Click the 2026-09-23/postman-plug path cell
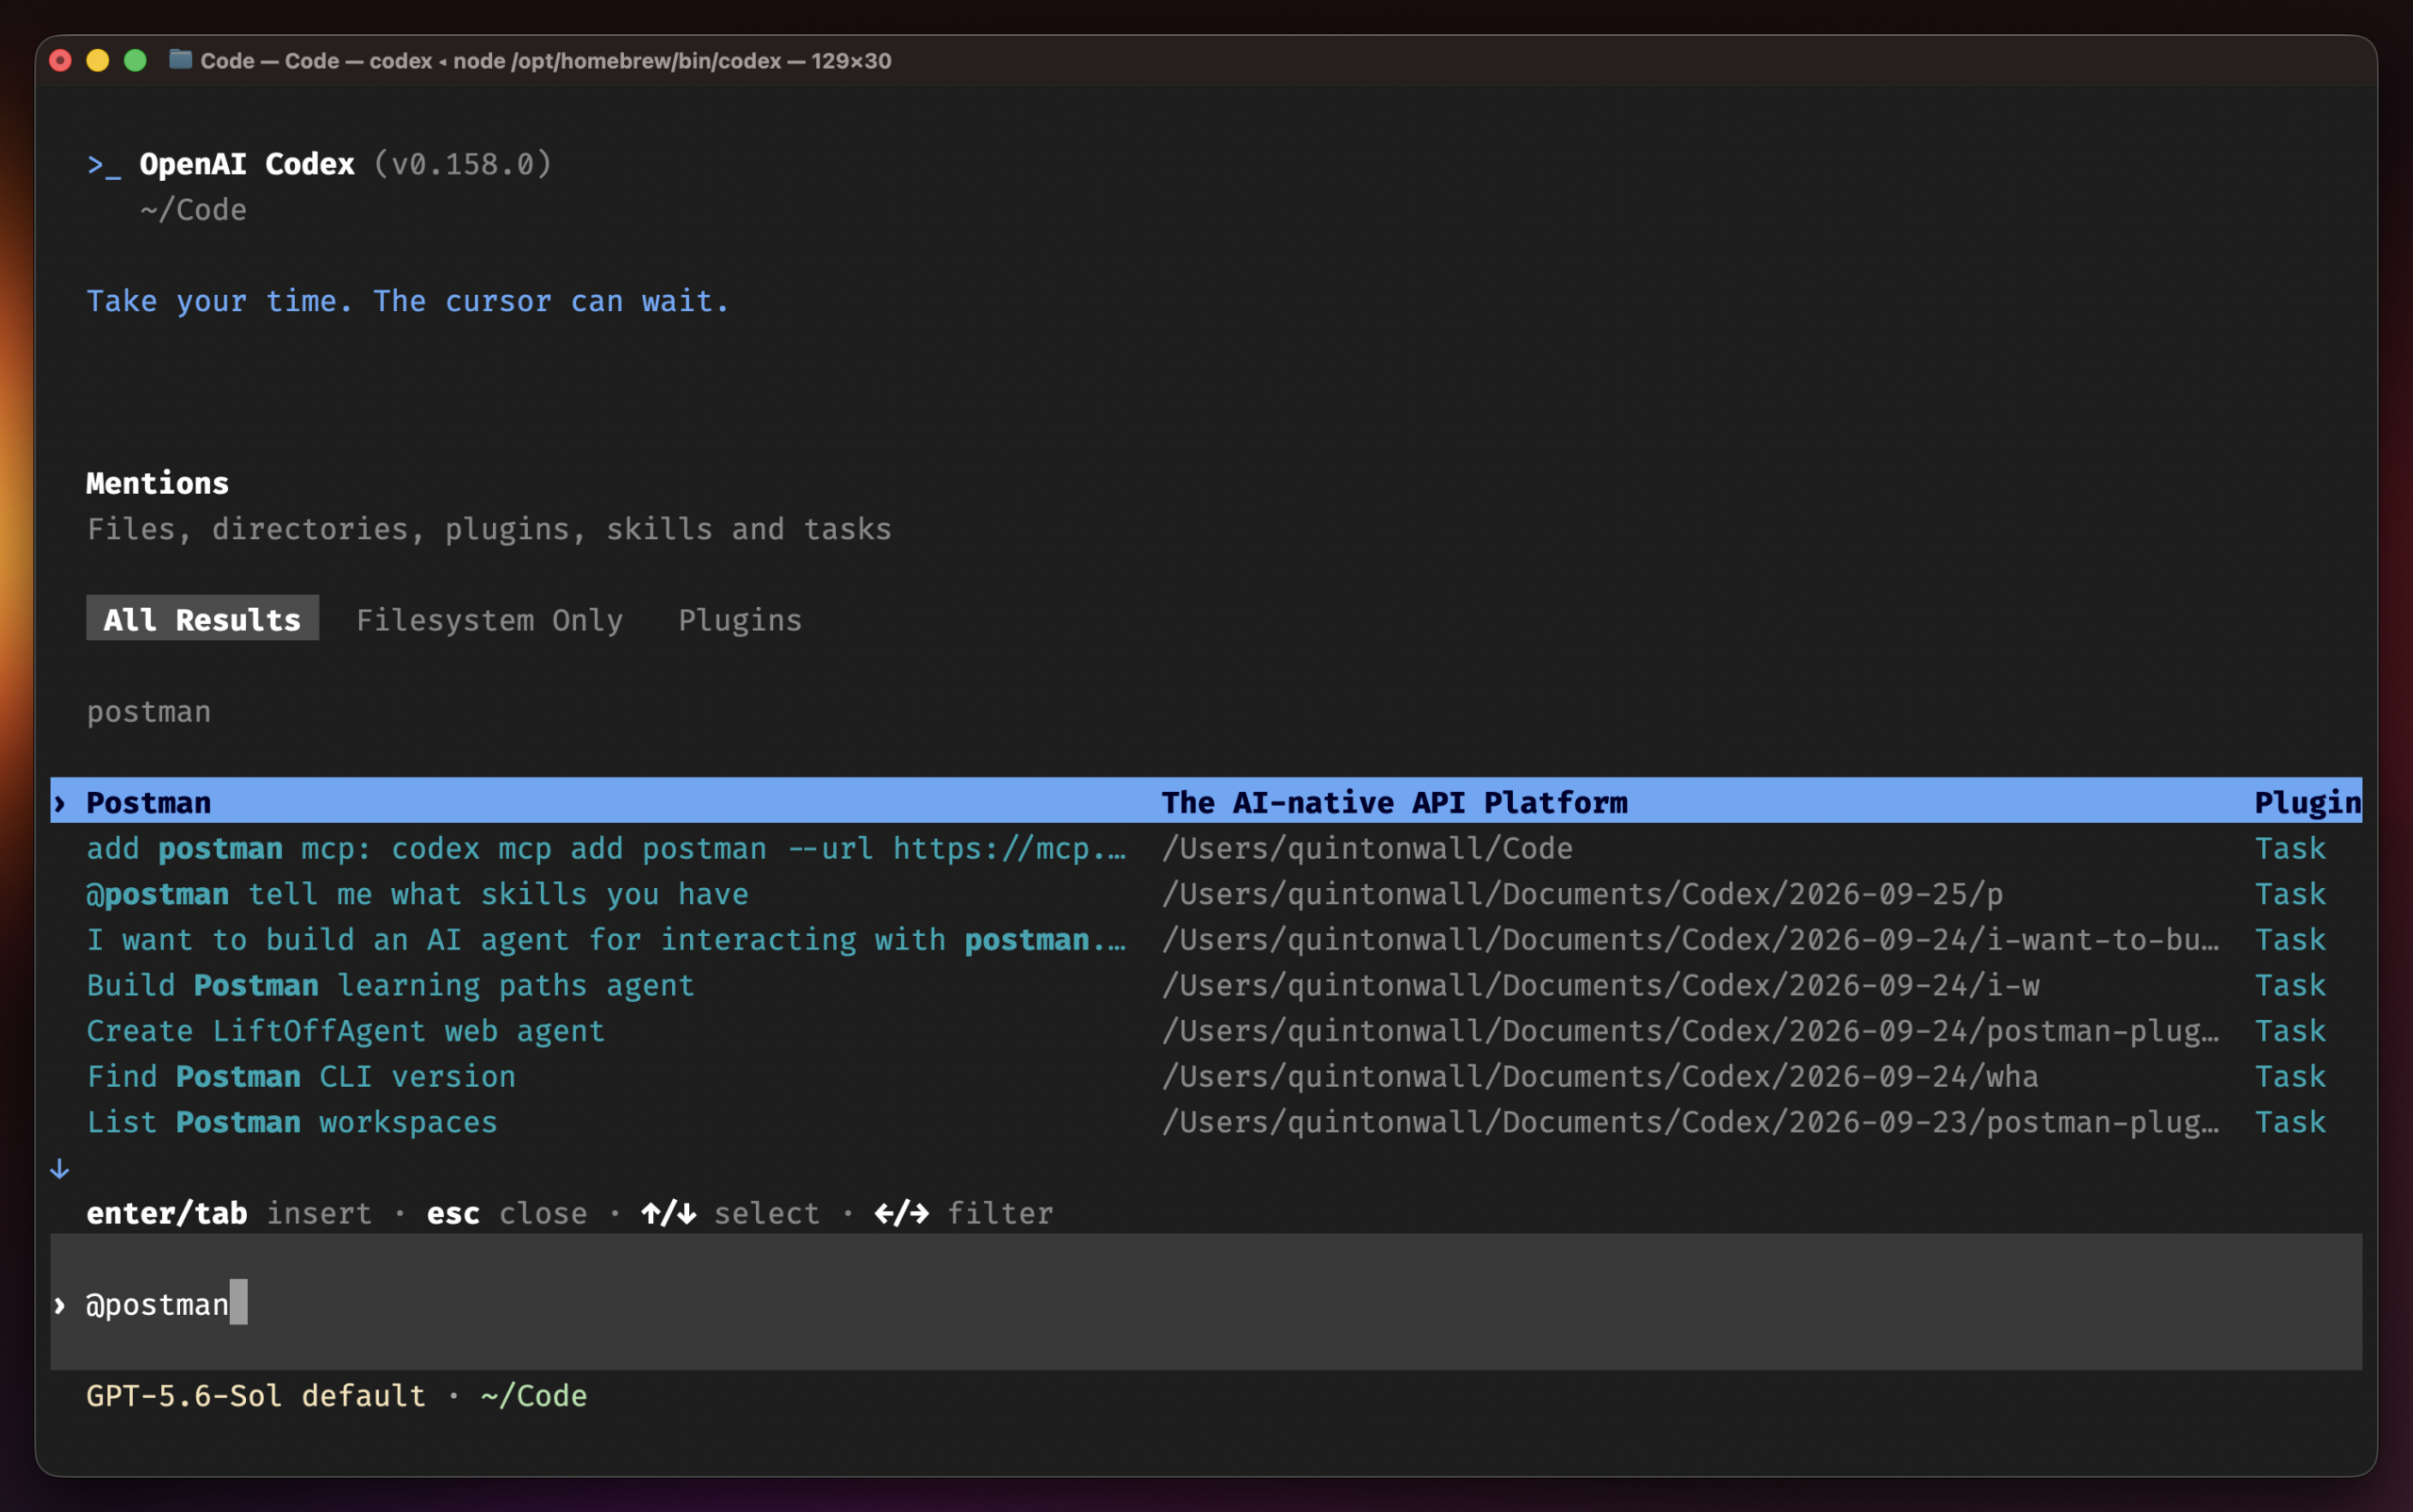The height and width of the screenshot is (1512, 2413). tap(1690, 1122)
